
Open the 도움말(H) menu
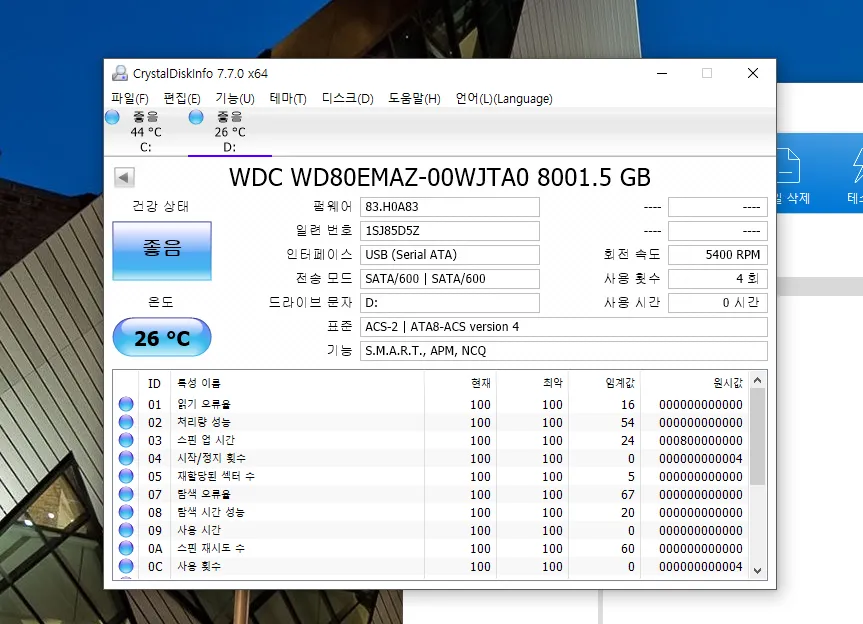click(414, 98)
